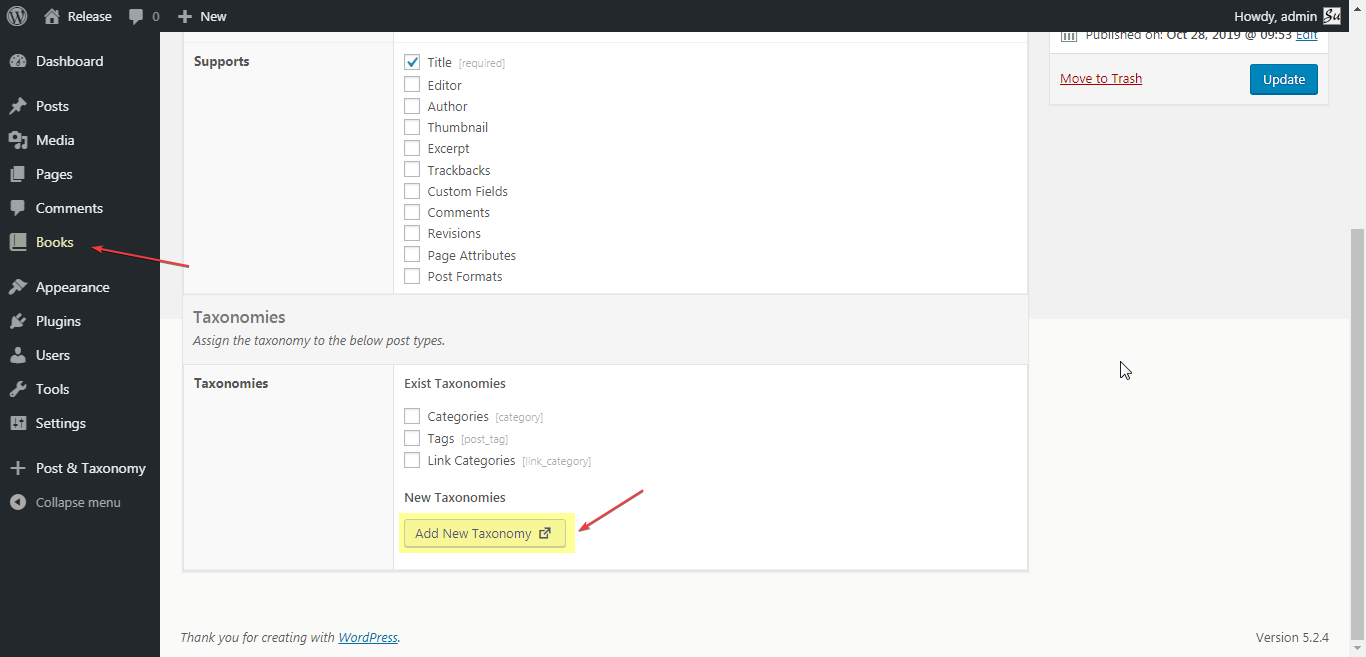1366x657 pixels.
Task: Toggle the Tags taxonomy checkbox
Action: [x=412, y=438]
